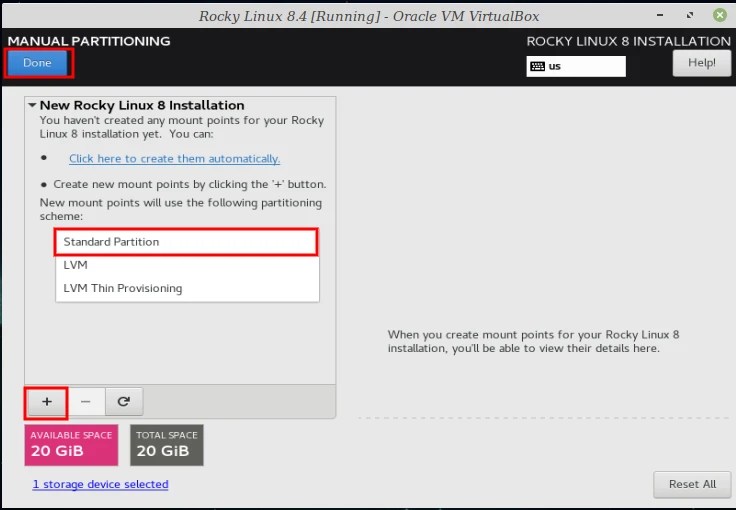Remove mount point with minus button
This screenshot has width=736, height=510.
pyautogui.click(x=85, y=402)
